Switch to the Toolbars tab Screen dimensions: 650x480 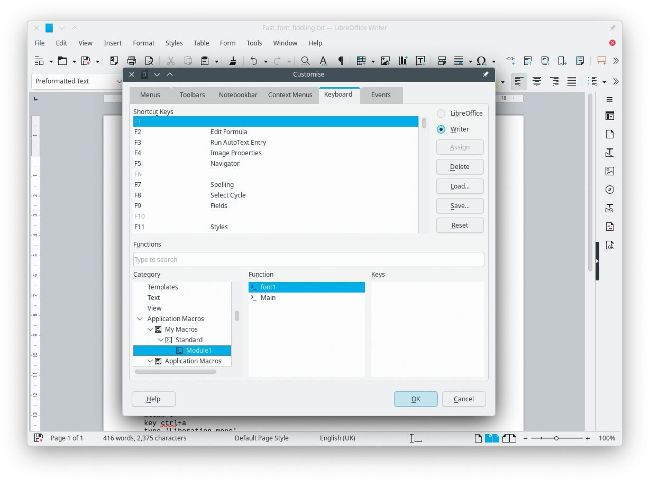pos(192,95)
